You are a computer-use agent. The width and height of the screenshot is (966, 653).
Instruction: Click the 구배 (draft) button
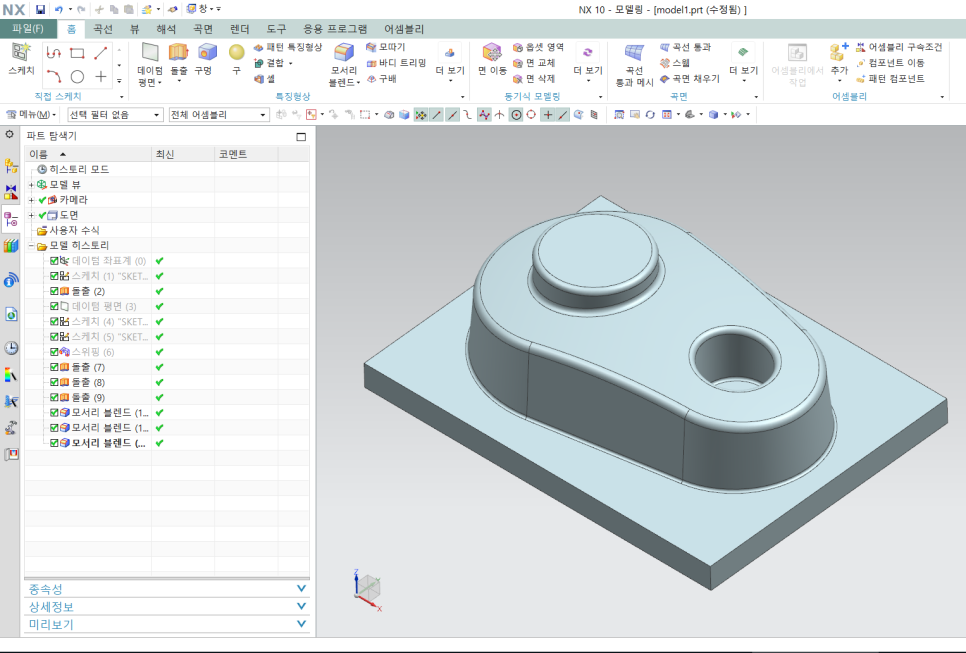(381, 79)
